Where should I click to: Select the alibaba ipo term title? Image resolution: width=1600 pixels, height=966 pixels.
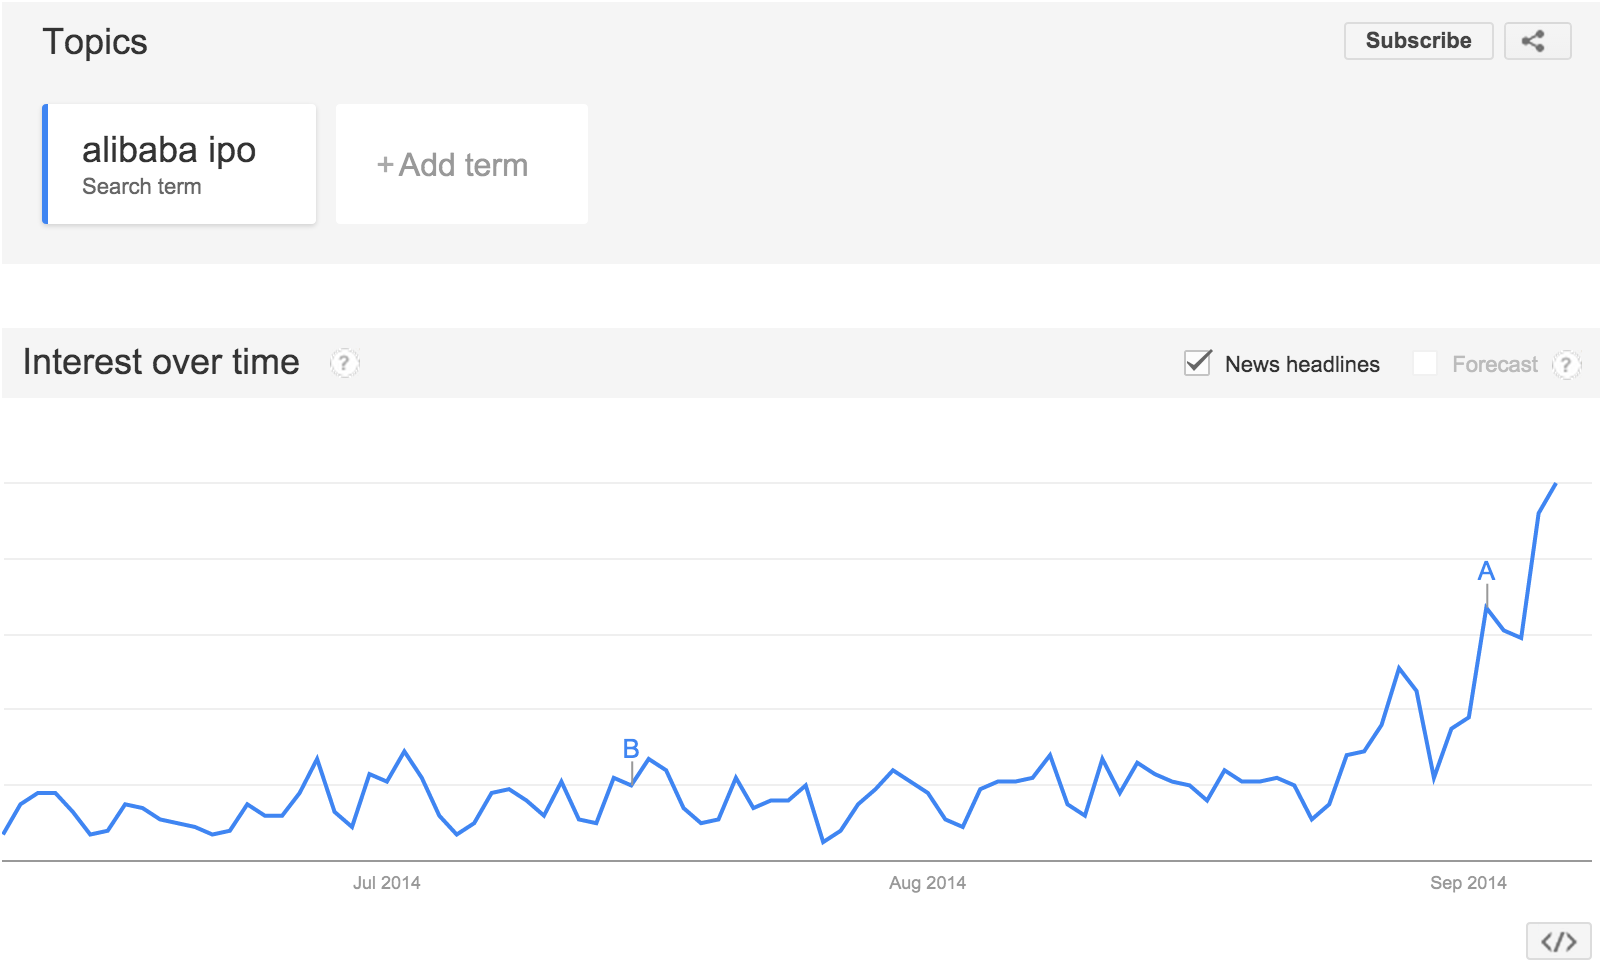click(169, 150)
